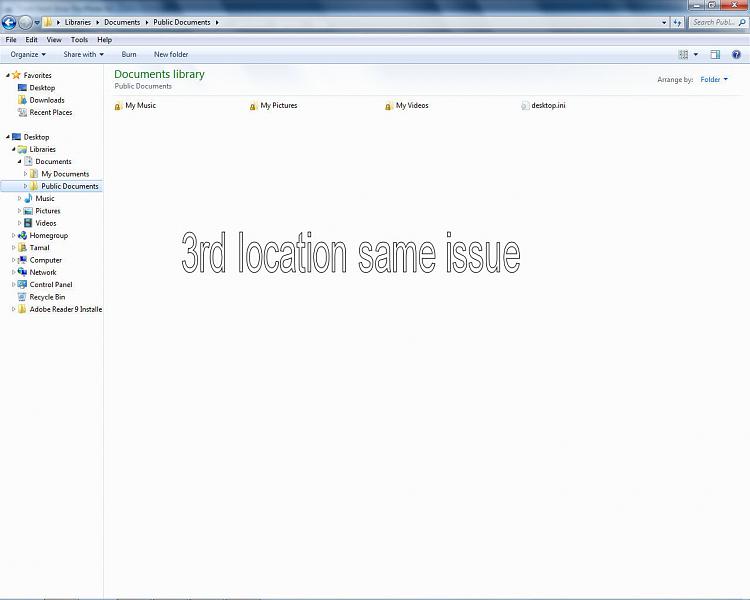Create a New folder

tap(171, 55)
